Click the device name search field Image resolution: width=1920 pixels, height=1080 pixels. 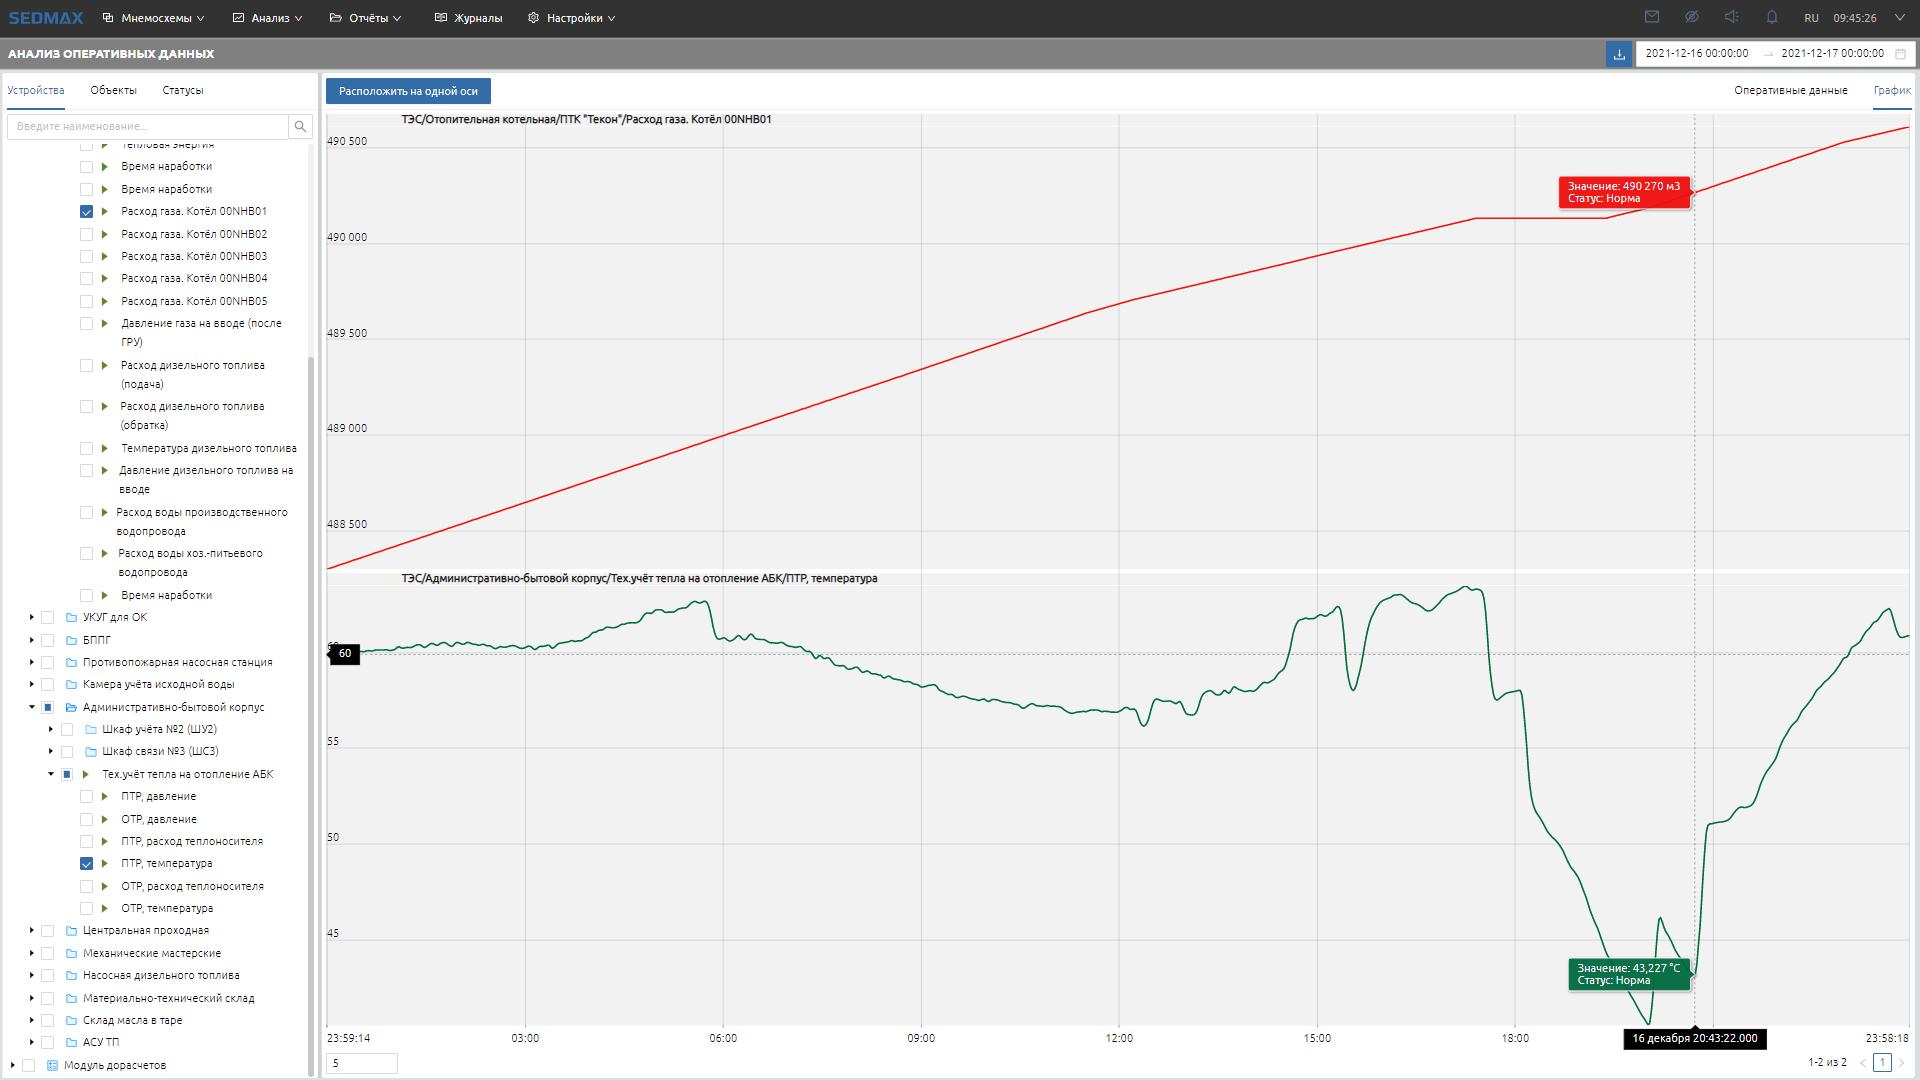150,126
